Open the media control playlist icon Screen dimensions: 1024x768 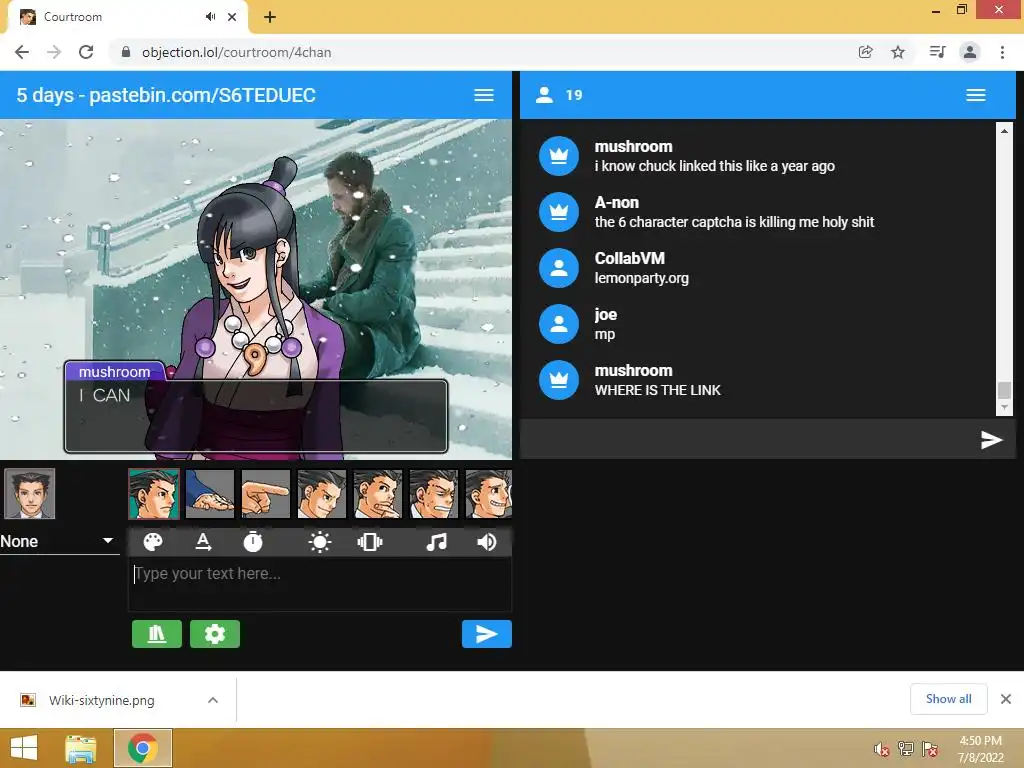point(937,52)
